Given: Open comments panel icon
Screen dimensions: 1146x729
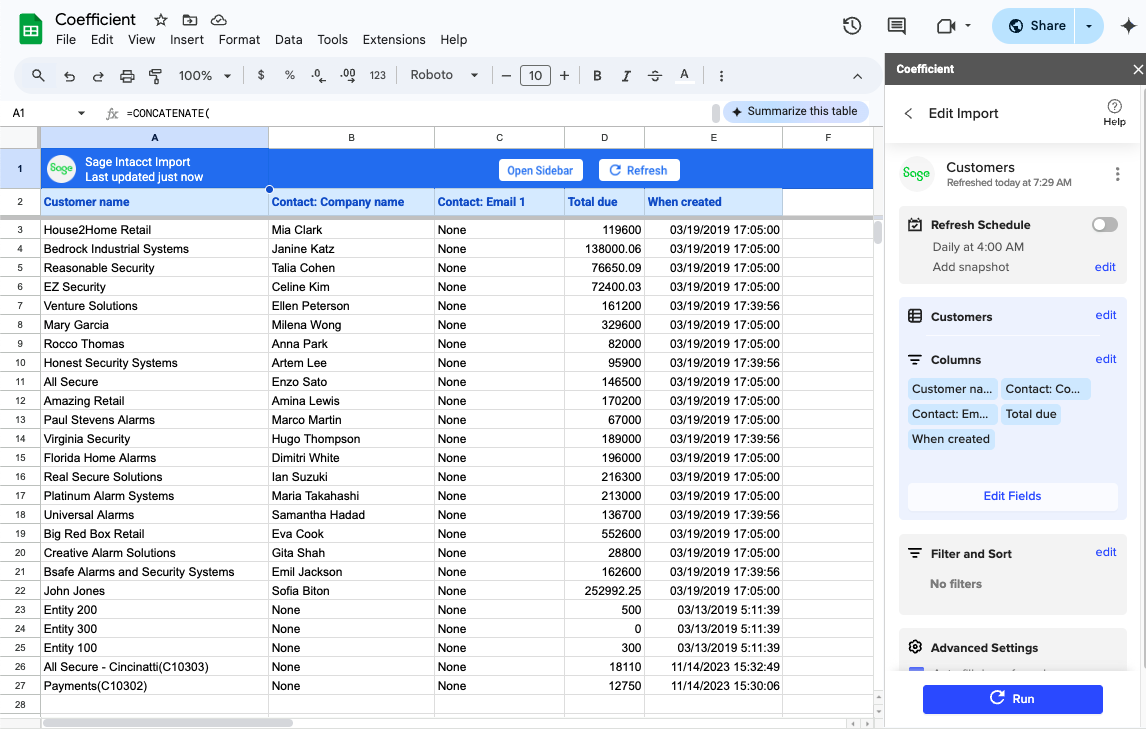Looking at the screenshot, I should click(896, 26).
